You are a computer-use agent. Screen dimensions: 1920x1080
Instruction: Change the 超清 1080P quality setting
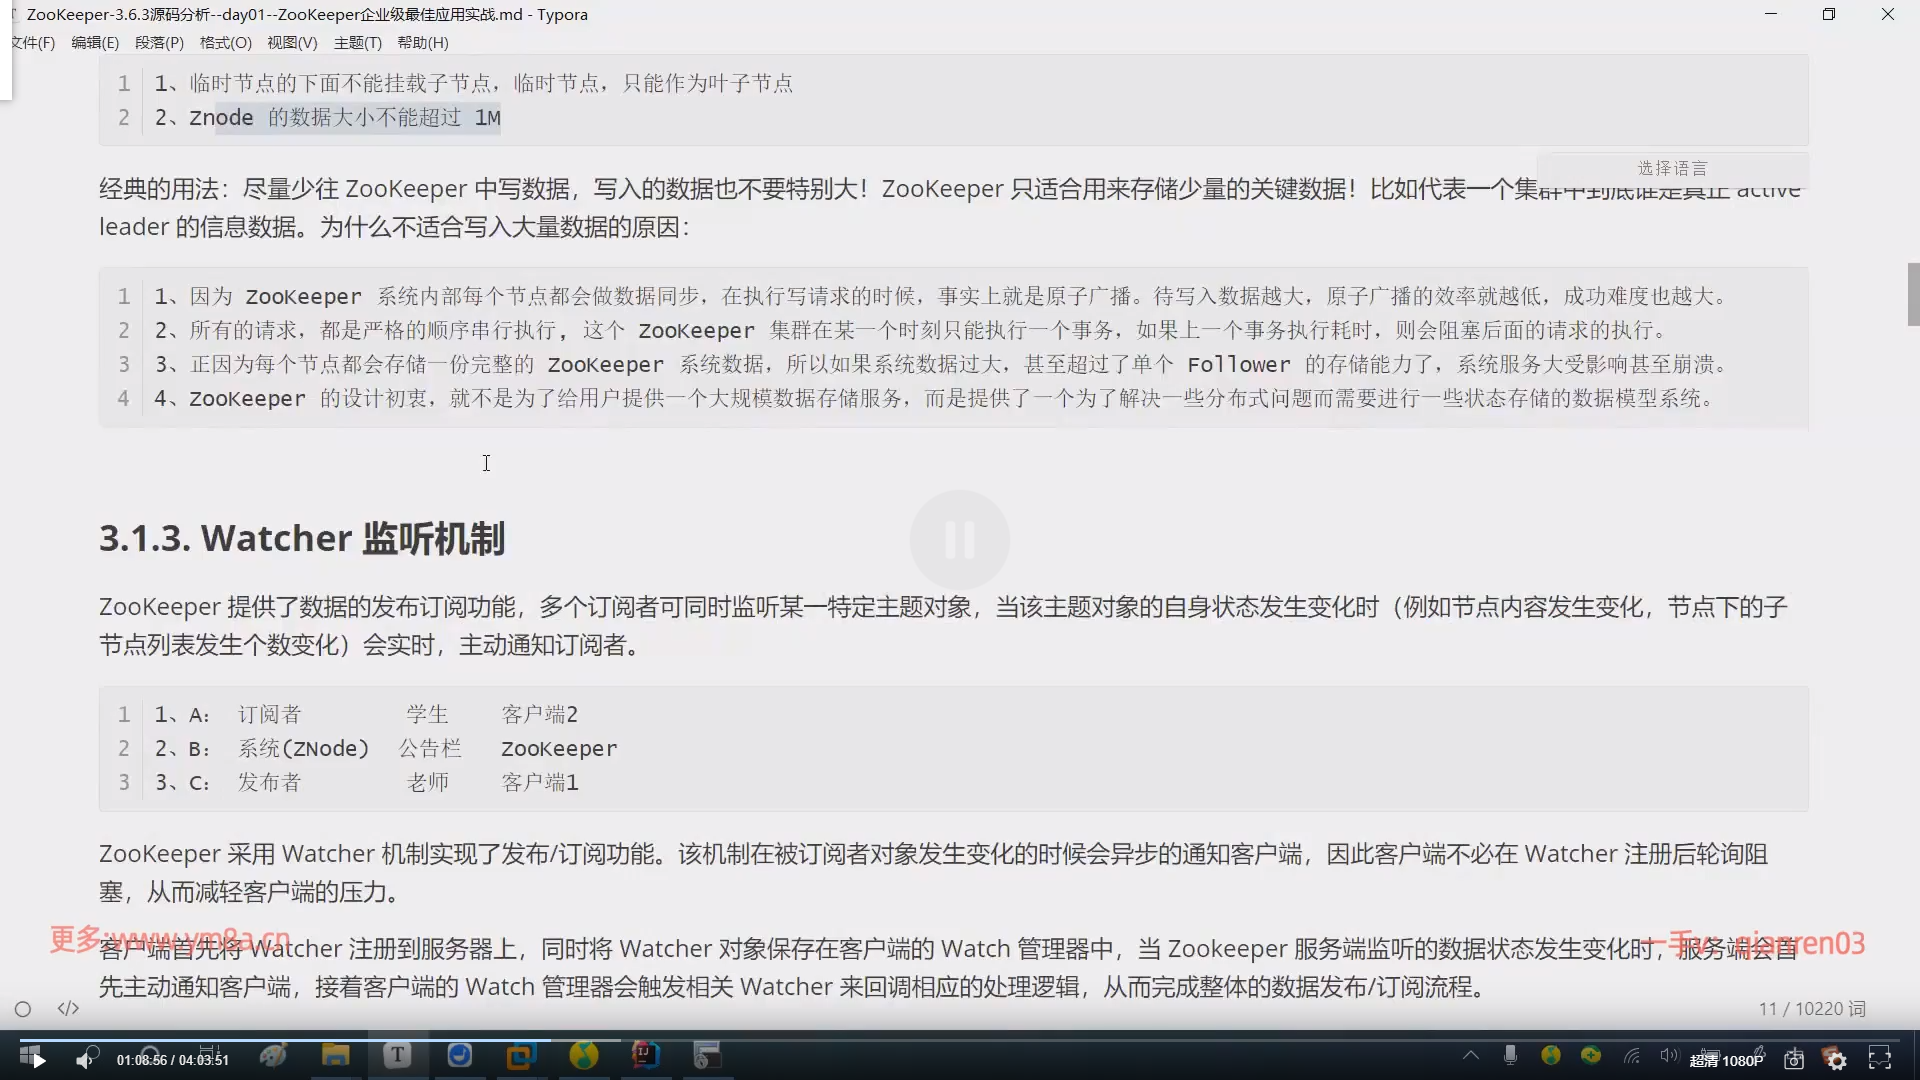tap(1726, 1060)
